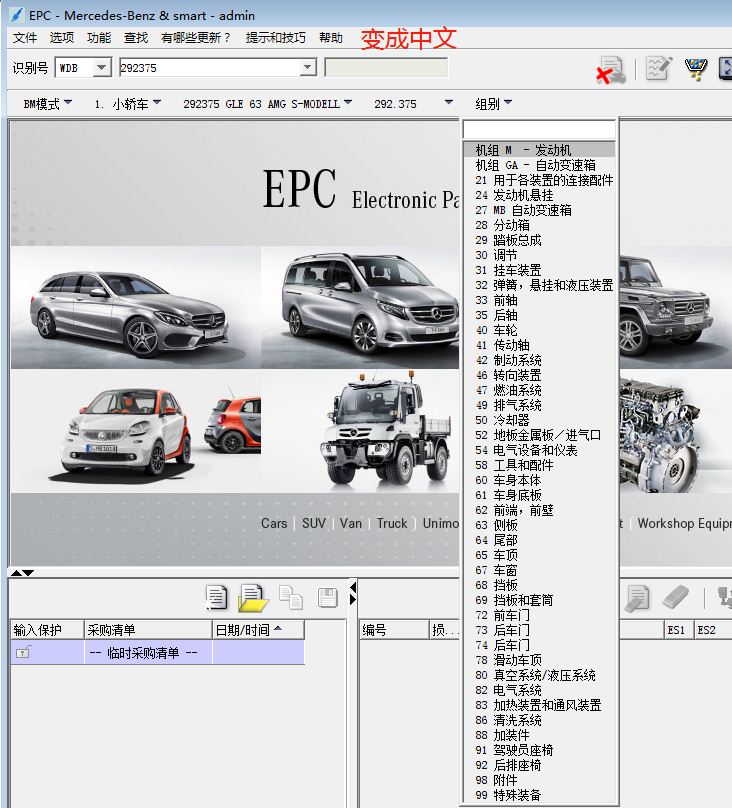The width and height of the screenshot is (732, 808).
Task: Open the 查找 menu
Action: point(136,38)
